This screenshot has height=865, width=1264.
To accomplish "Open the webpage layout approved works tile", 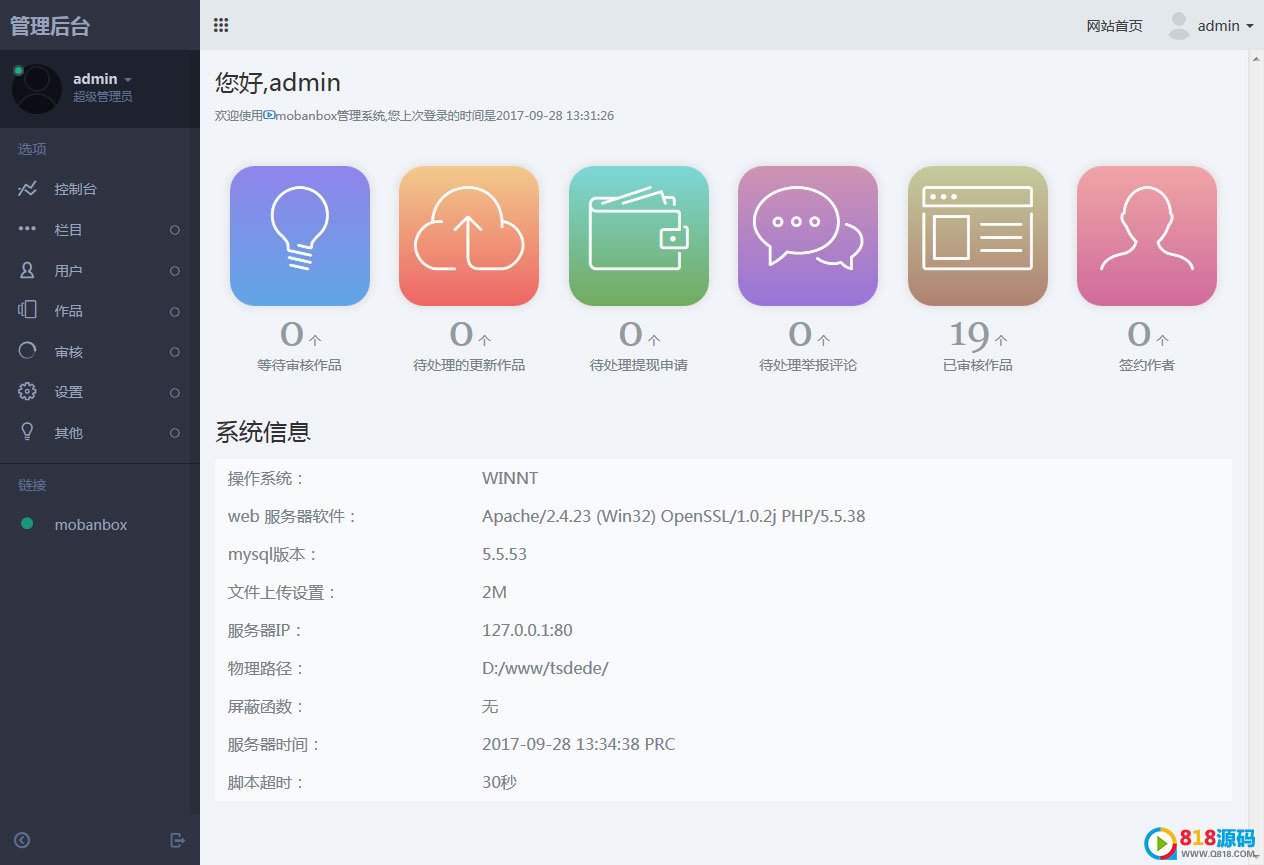I will 978,236.
